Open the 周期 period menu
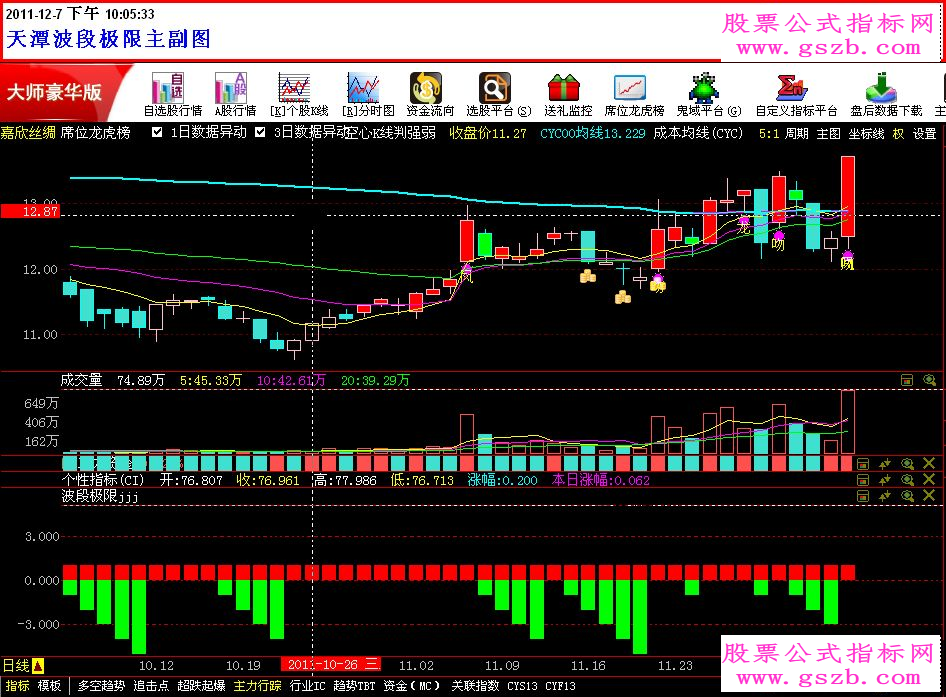The width and height of the screenshot is (946, 697). point(796,133)
